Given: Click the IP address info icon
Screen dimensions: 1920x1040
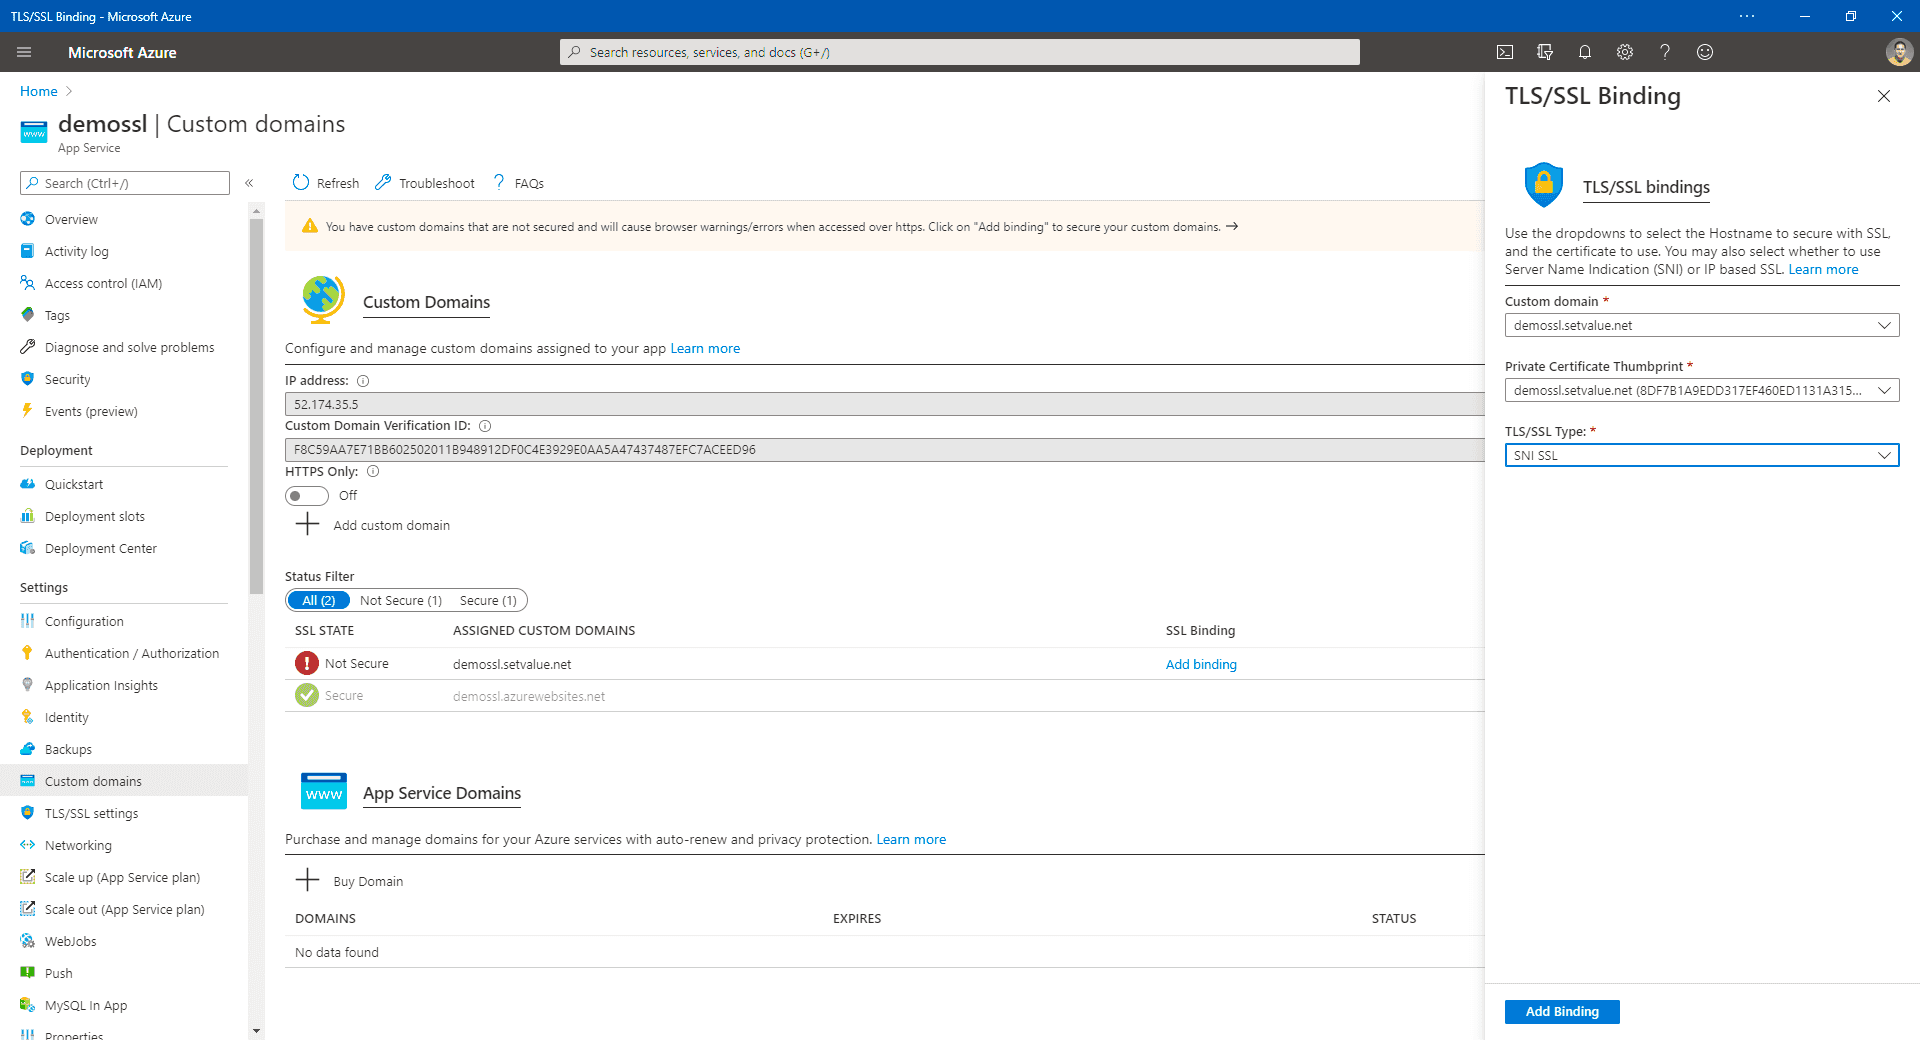Looking at the screenshot, I should (x=363, y=381).
